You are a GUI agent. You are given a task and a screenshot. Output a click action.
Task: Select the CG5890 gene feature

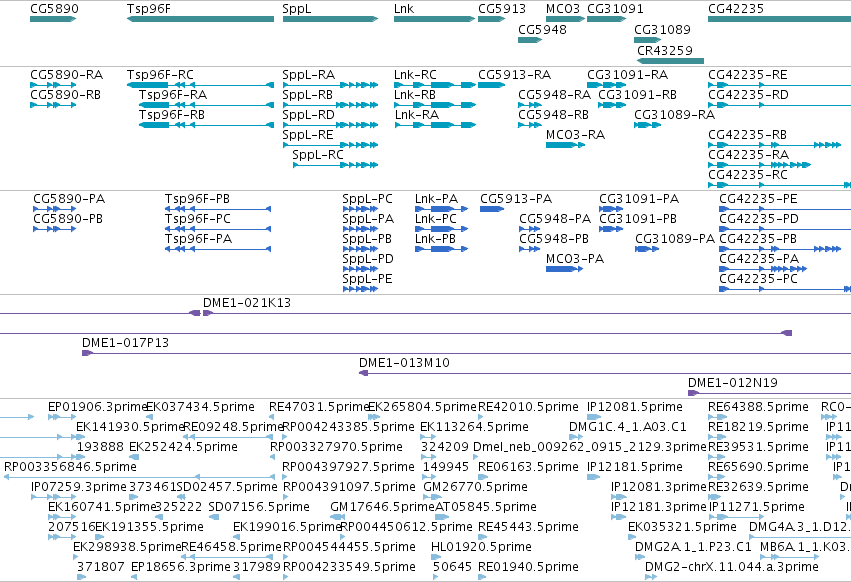(x=53, y=19)
